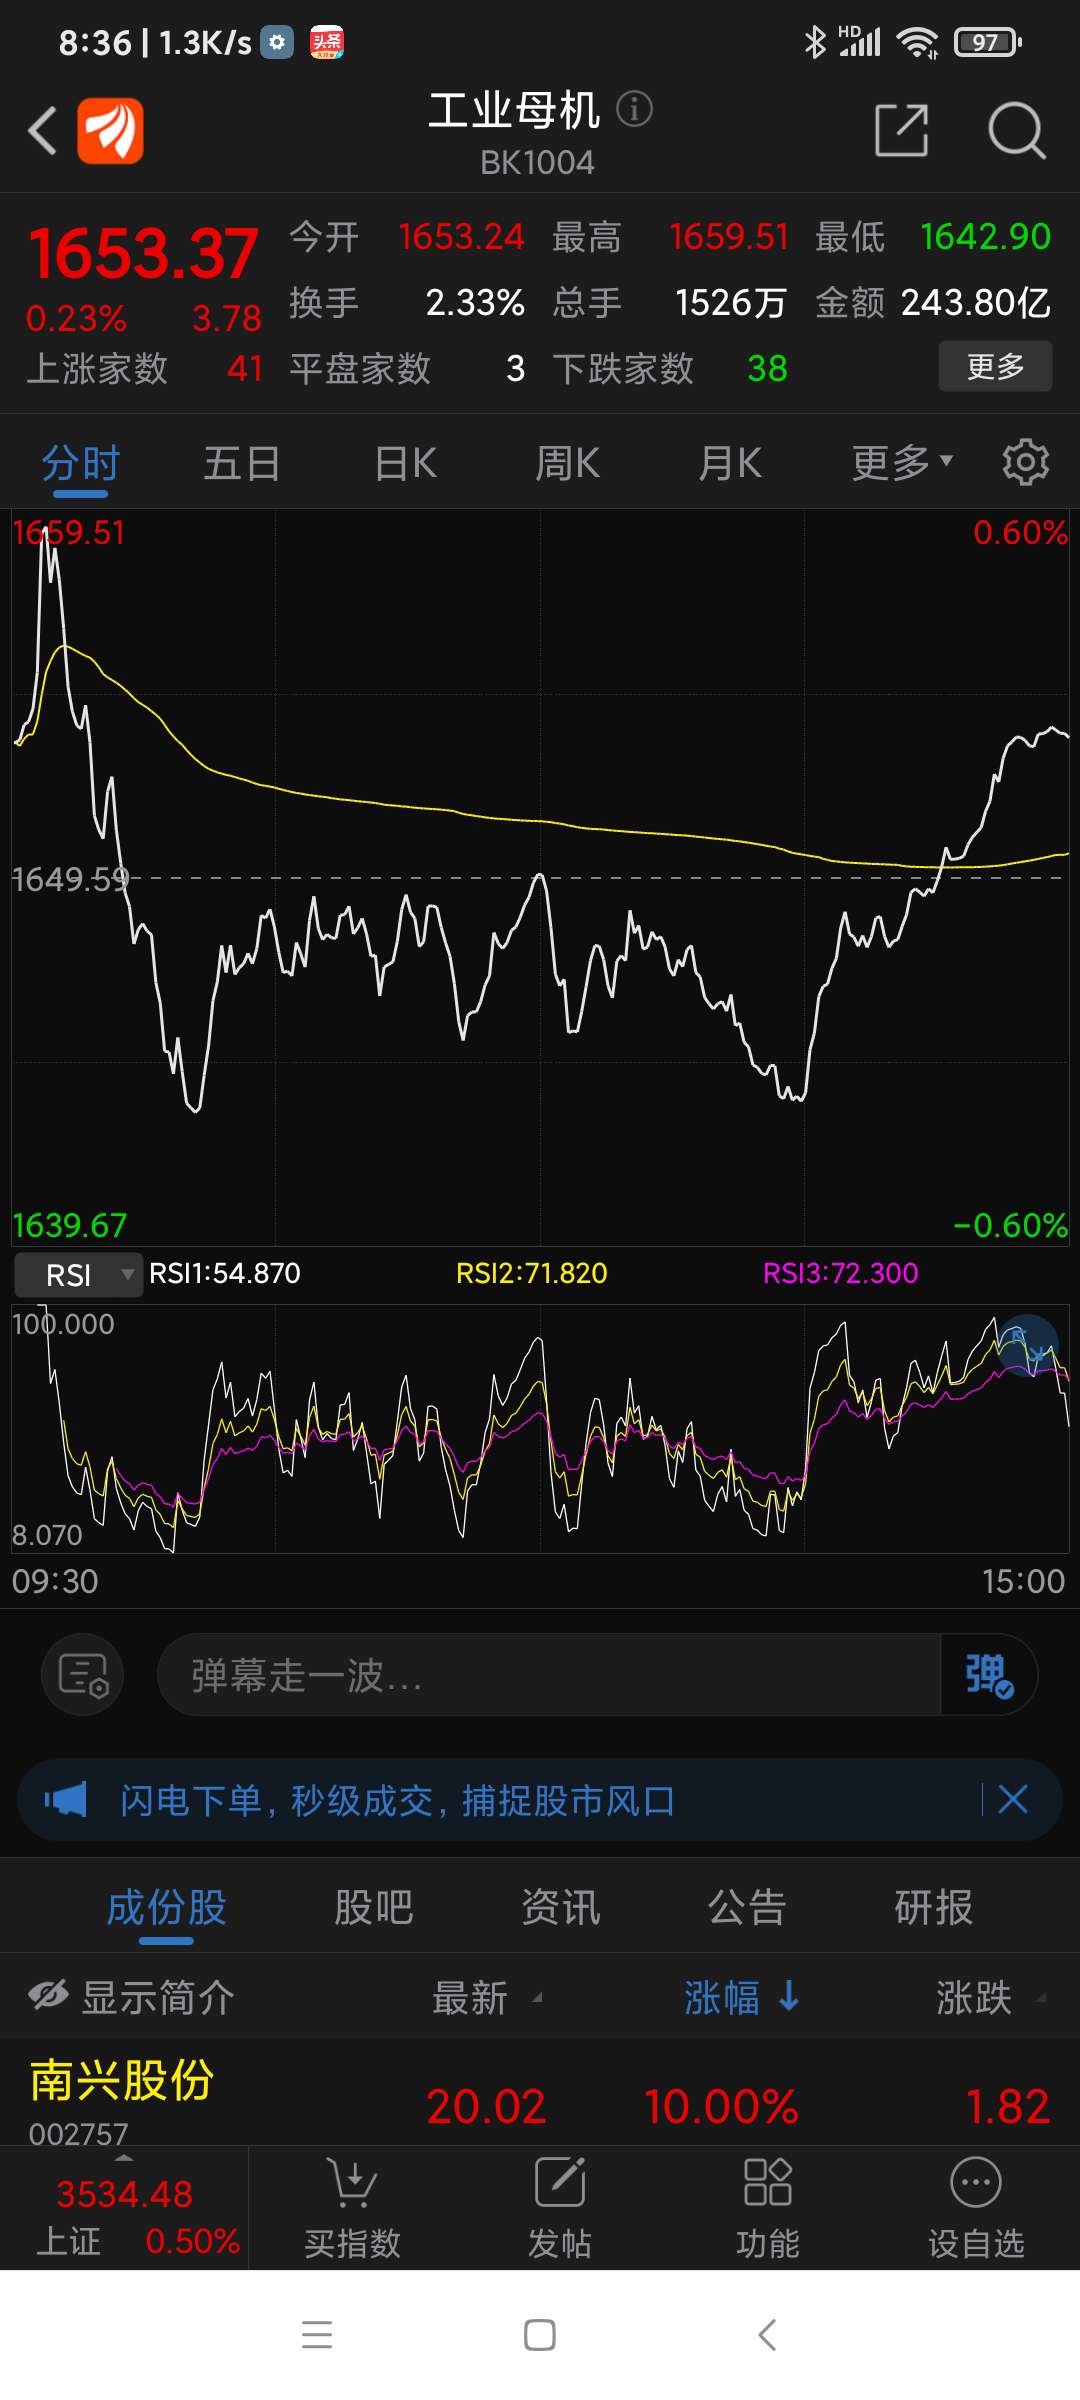Open chart settings gear icon

click(x=1026, y=462)
